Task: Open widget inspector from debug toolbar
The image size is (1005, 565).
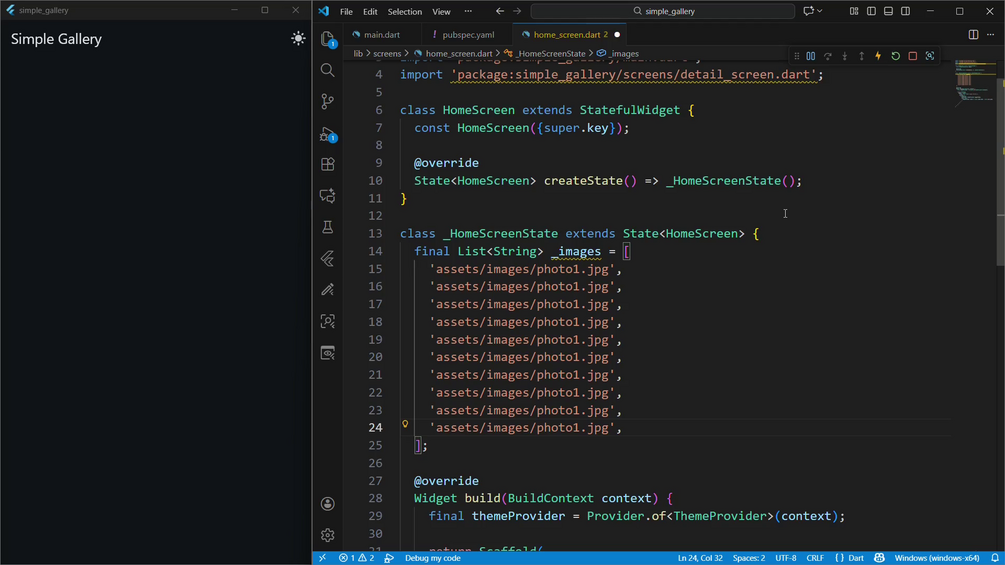Action: (930, 56)
